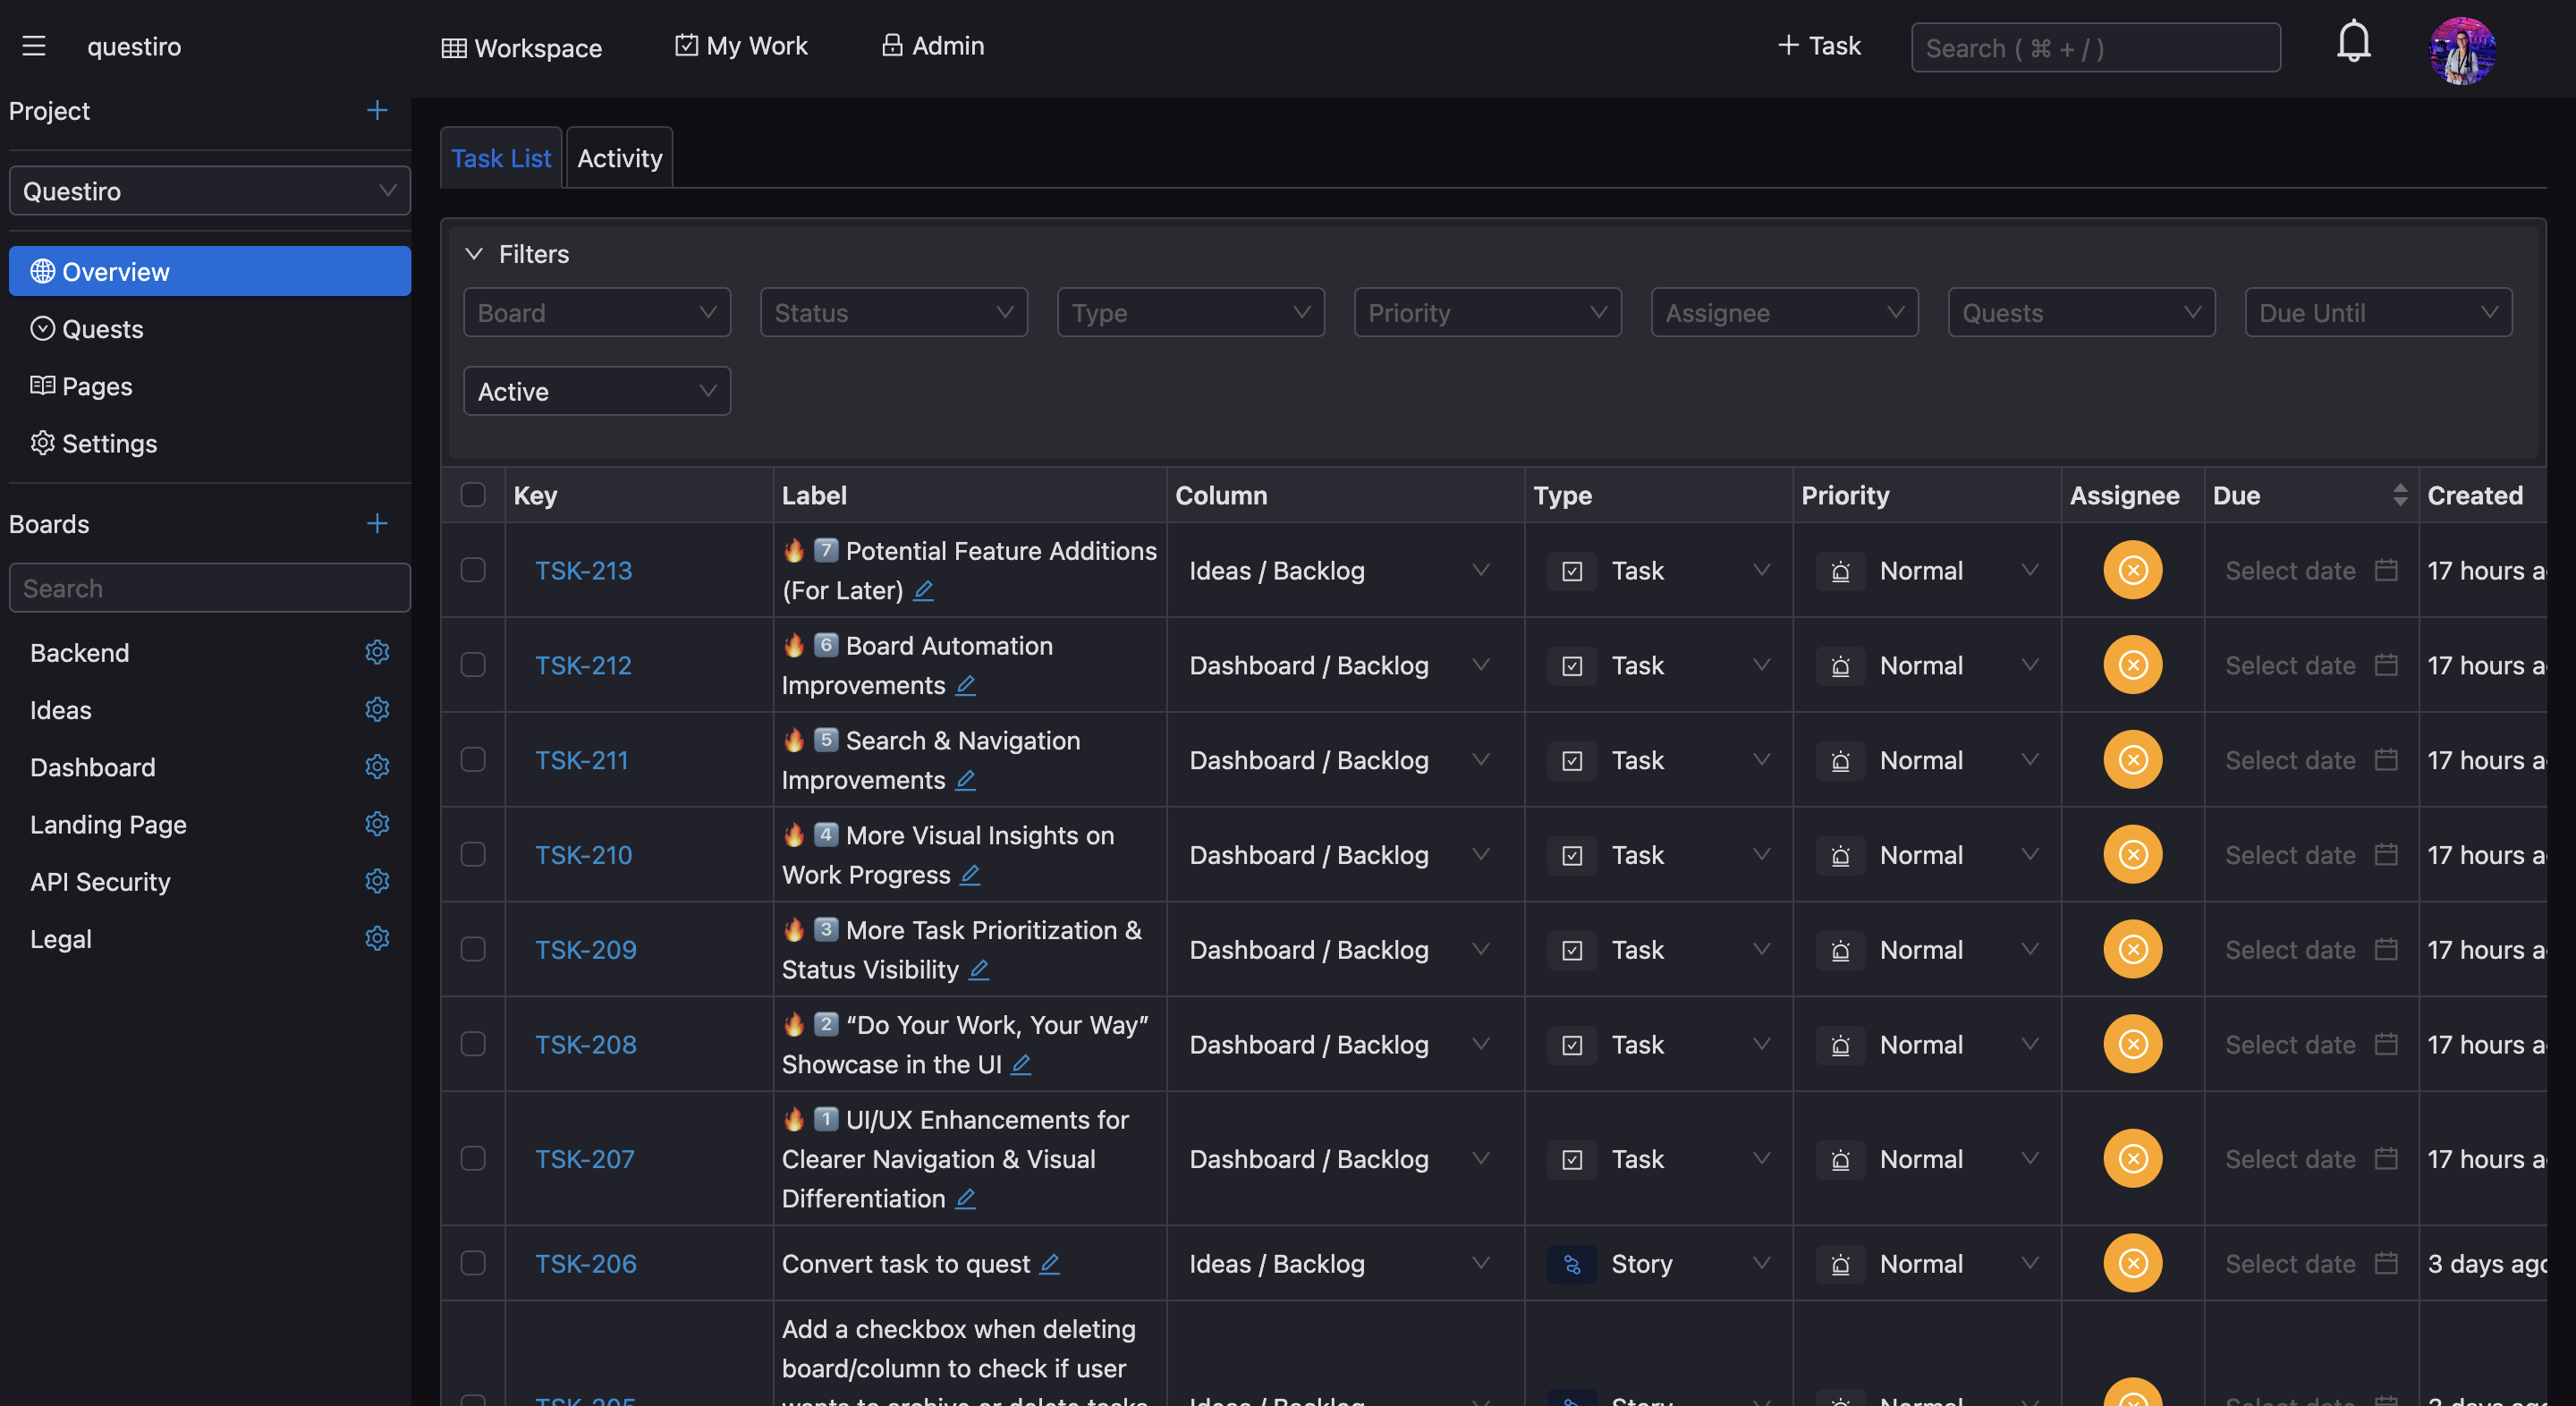
Task: Toggle the select-all tasks checkbox
Action: (473, 494)
